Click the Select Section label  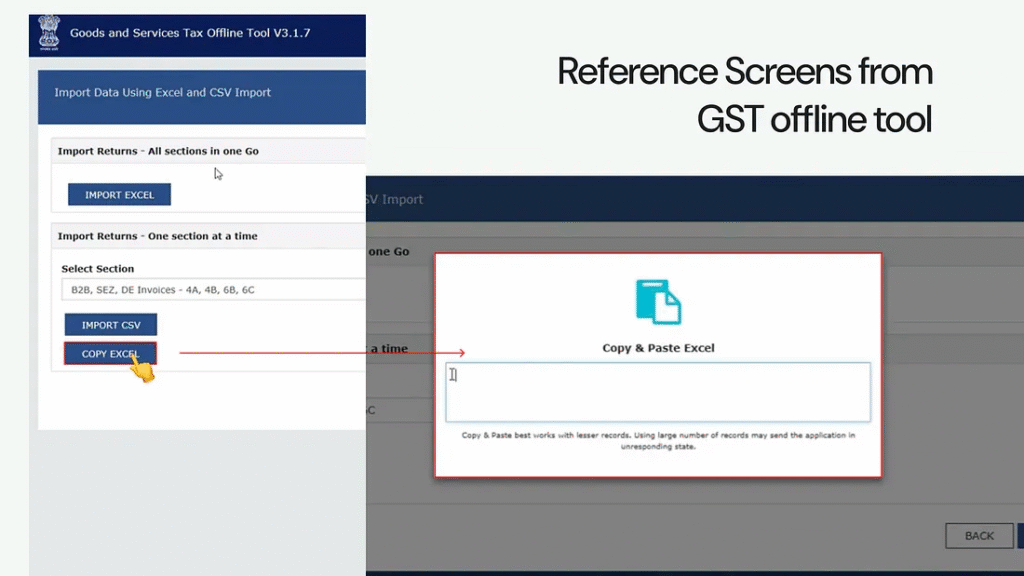[97, 269]
